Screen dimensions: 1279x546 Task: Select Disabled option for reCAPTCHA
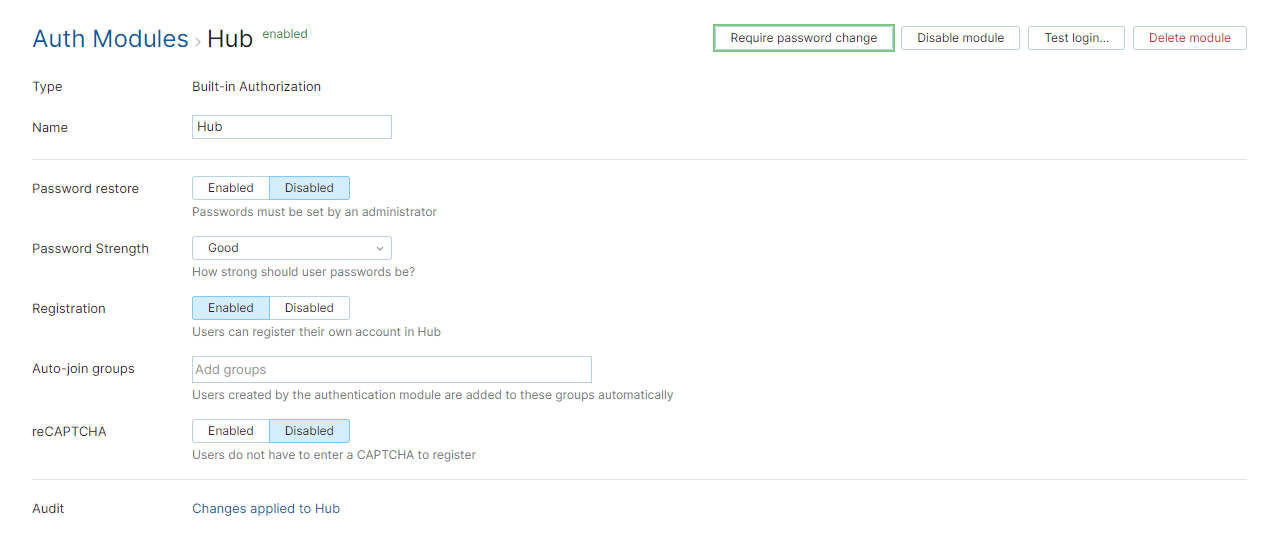point(309,431)
